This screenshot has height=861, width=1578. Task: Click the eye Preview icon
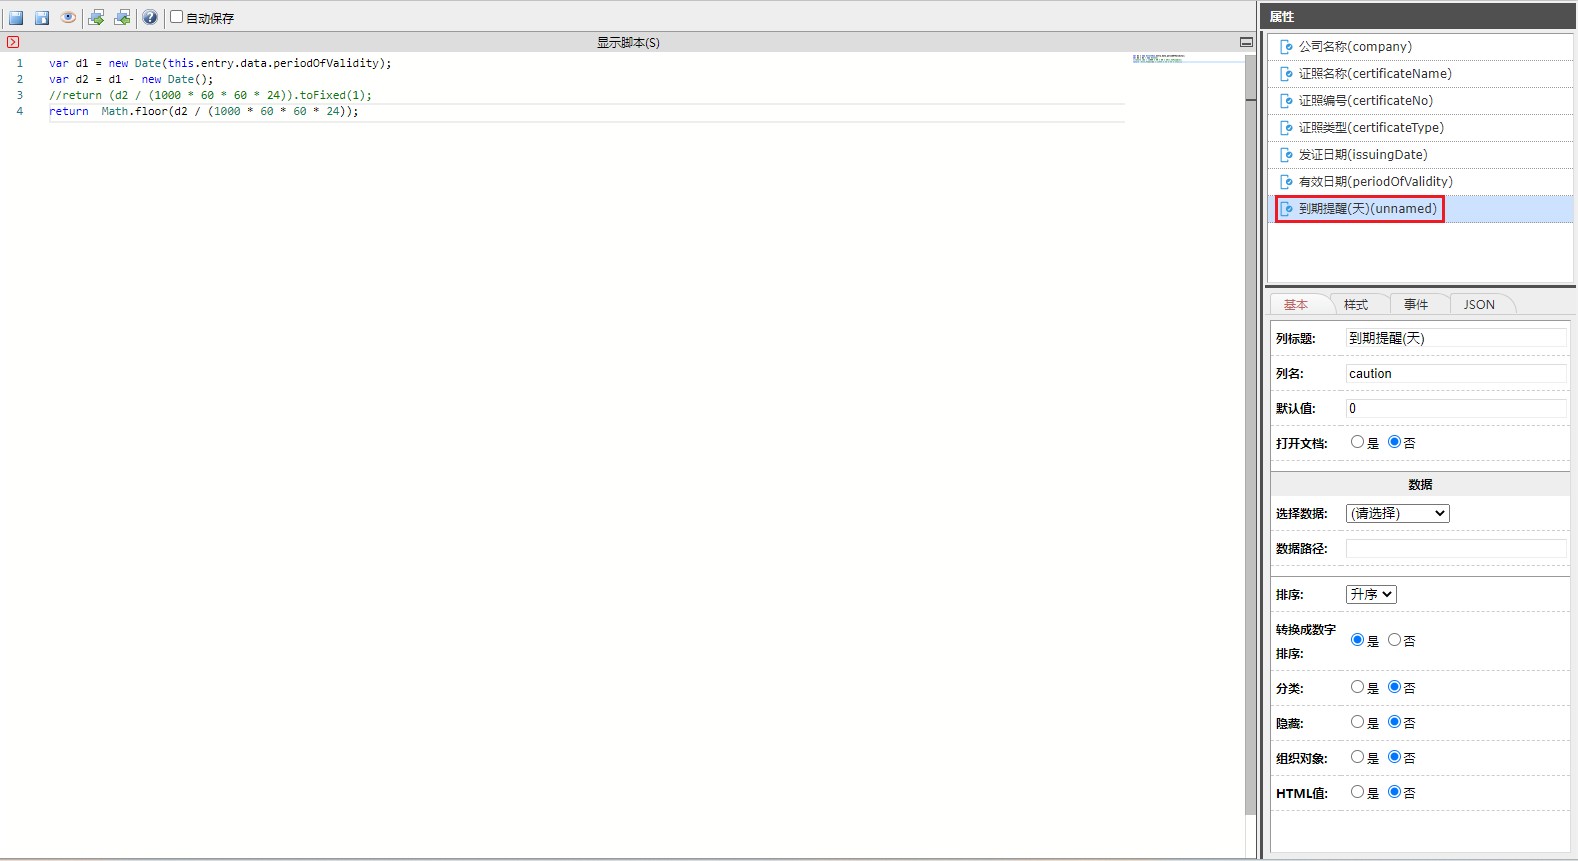[x=68, y=17]
